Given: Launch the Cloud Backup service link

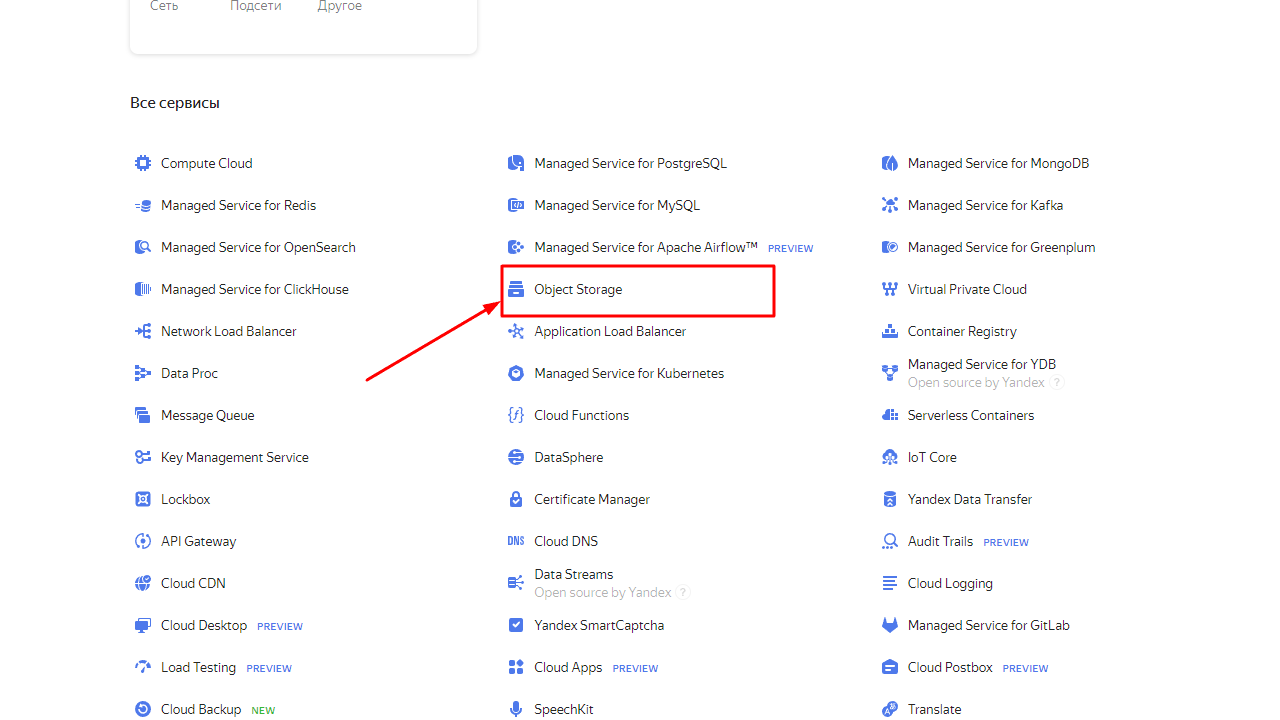Looking at the screenshot, I should click(x=201, y=709).
